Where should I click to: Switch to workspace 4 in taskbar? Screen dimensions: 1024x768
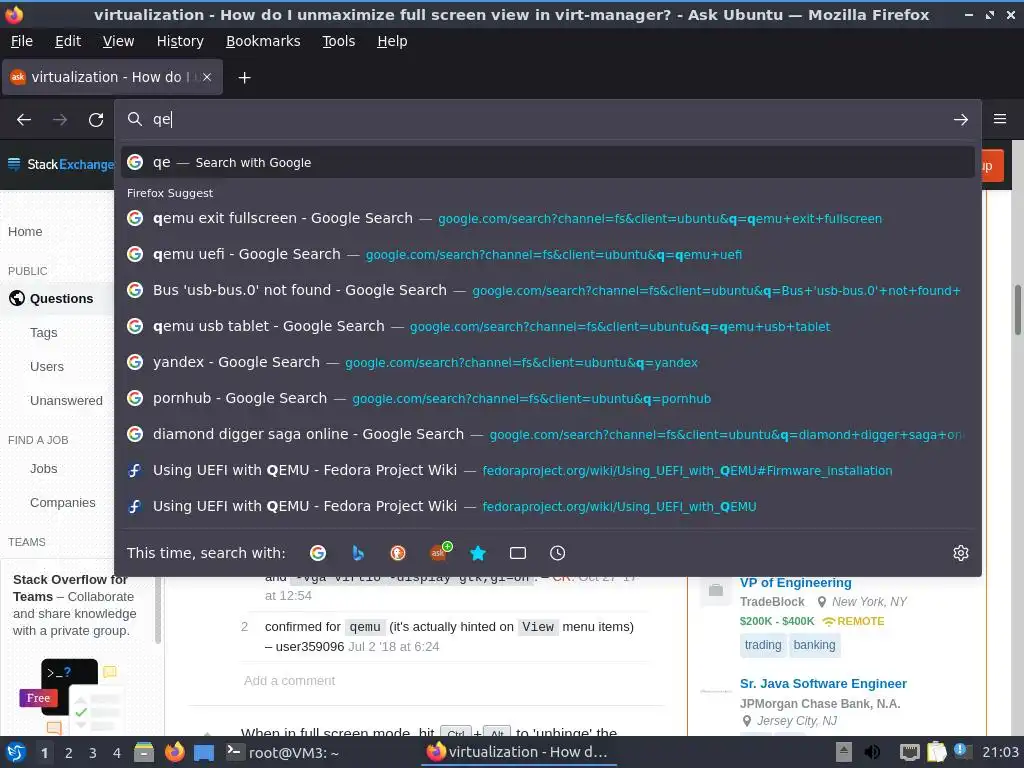[116, 753]
